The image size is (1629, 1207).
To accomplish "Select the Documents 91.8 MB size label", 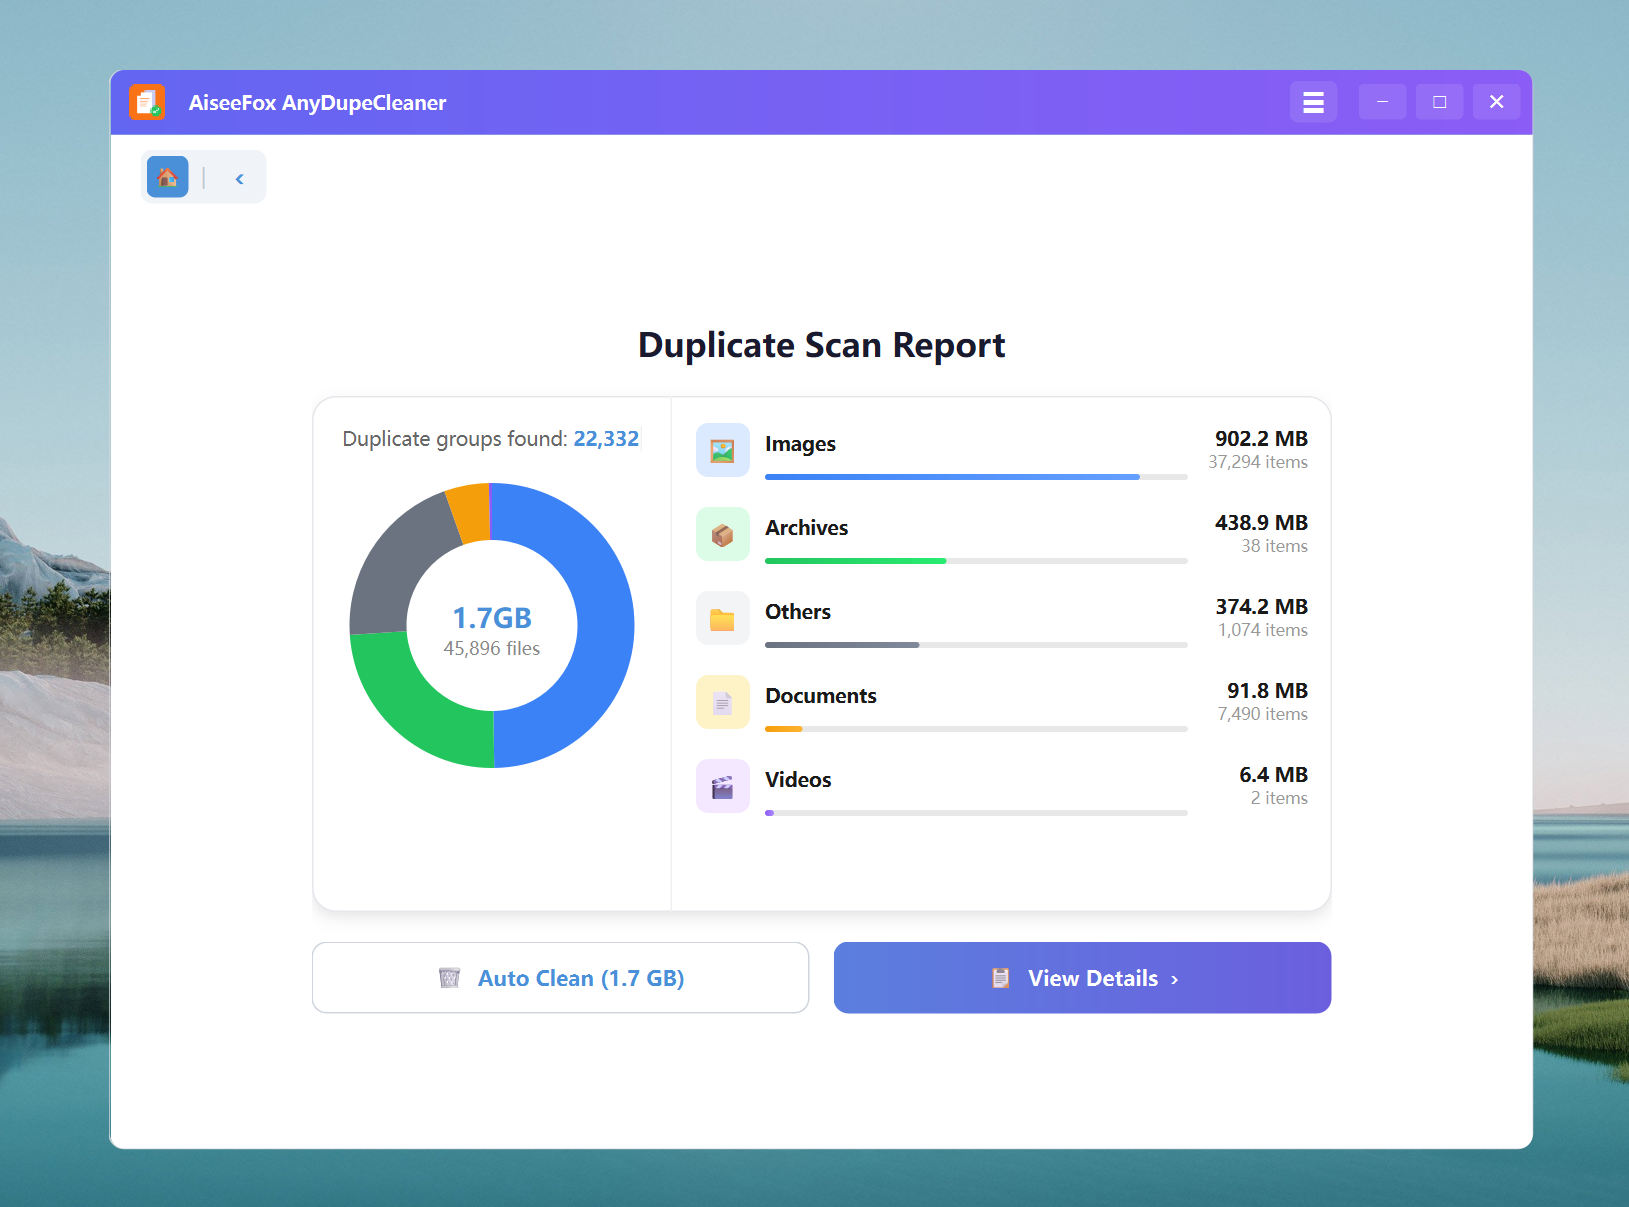I will click(1267, 691).
